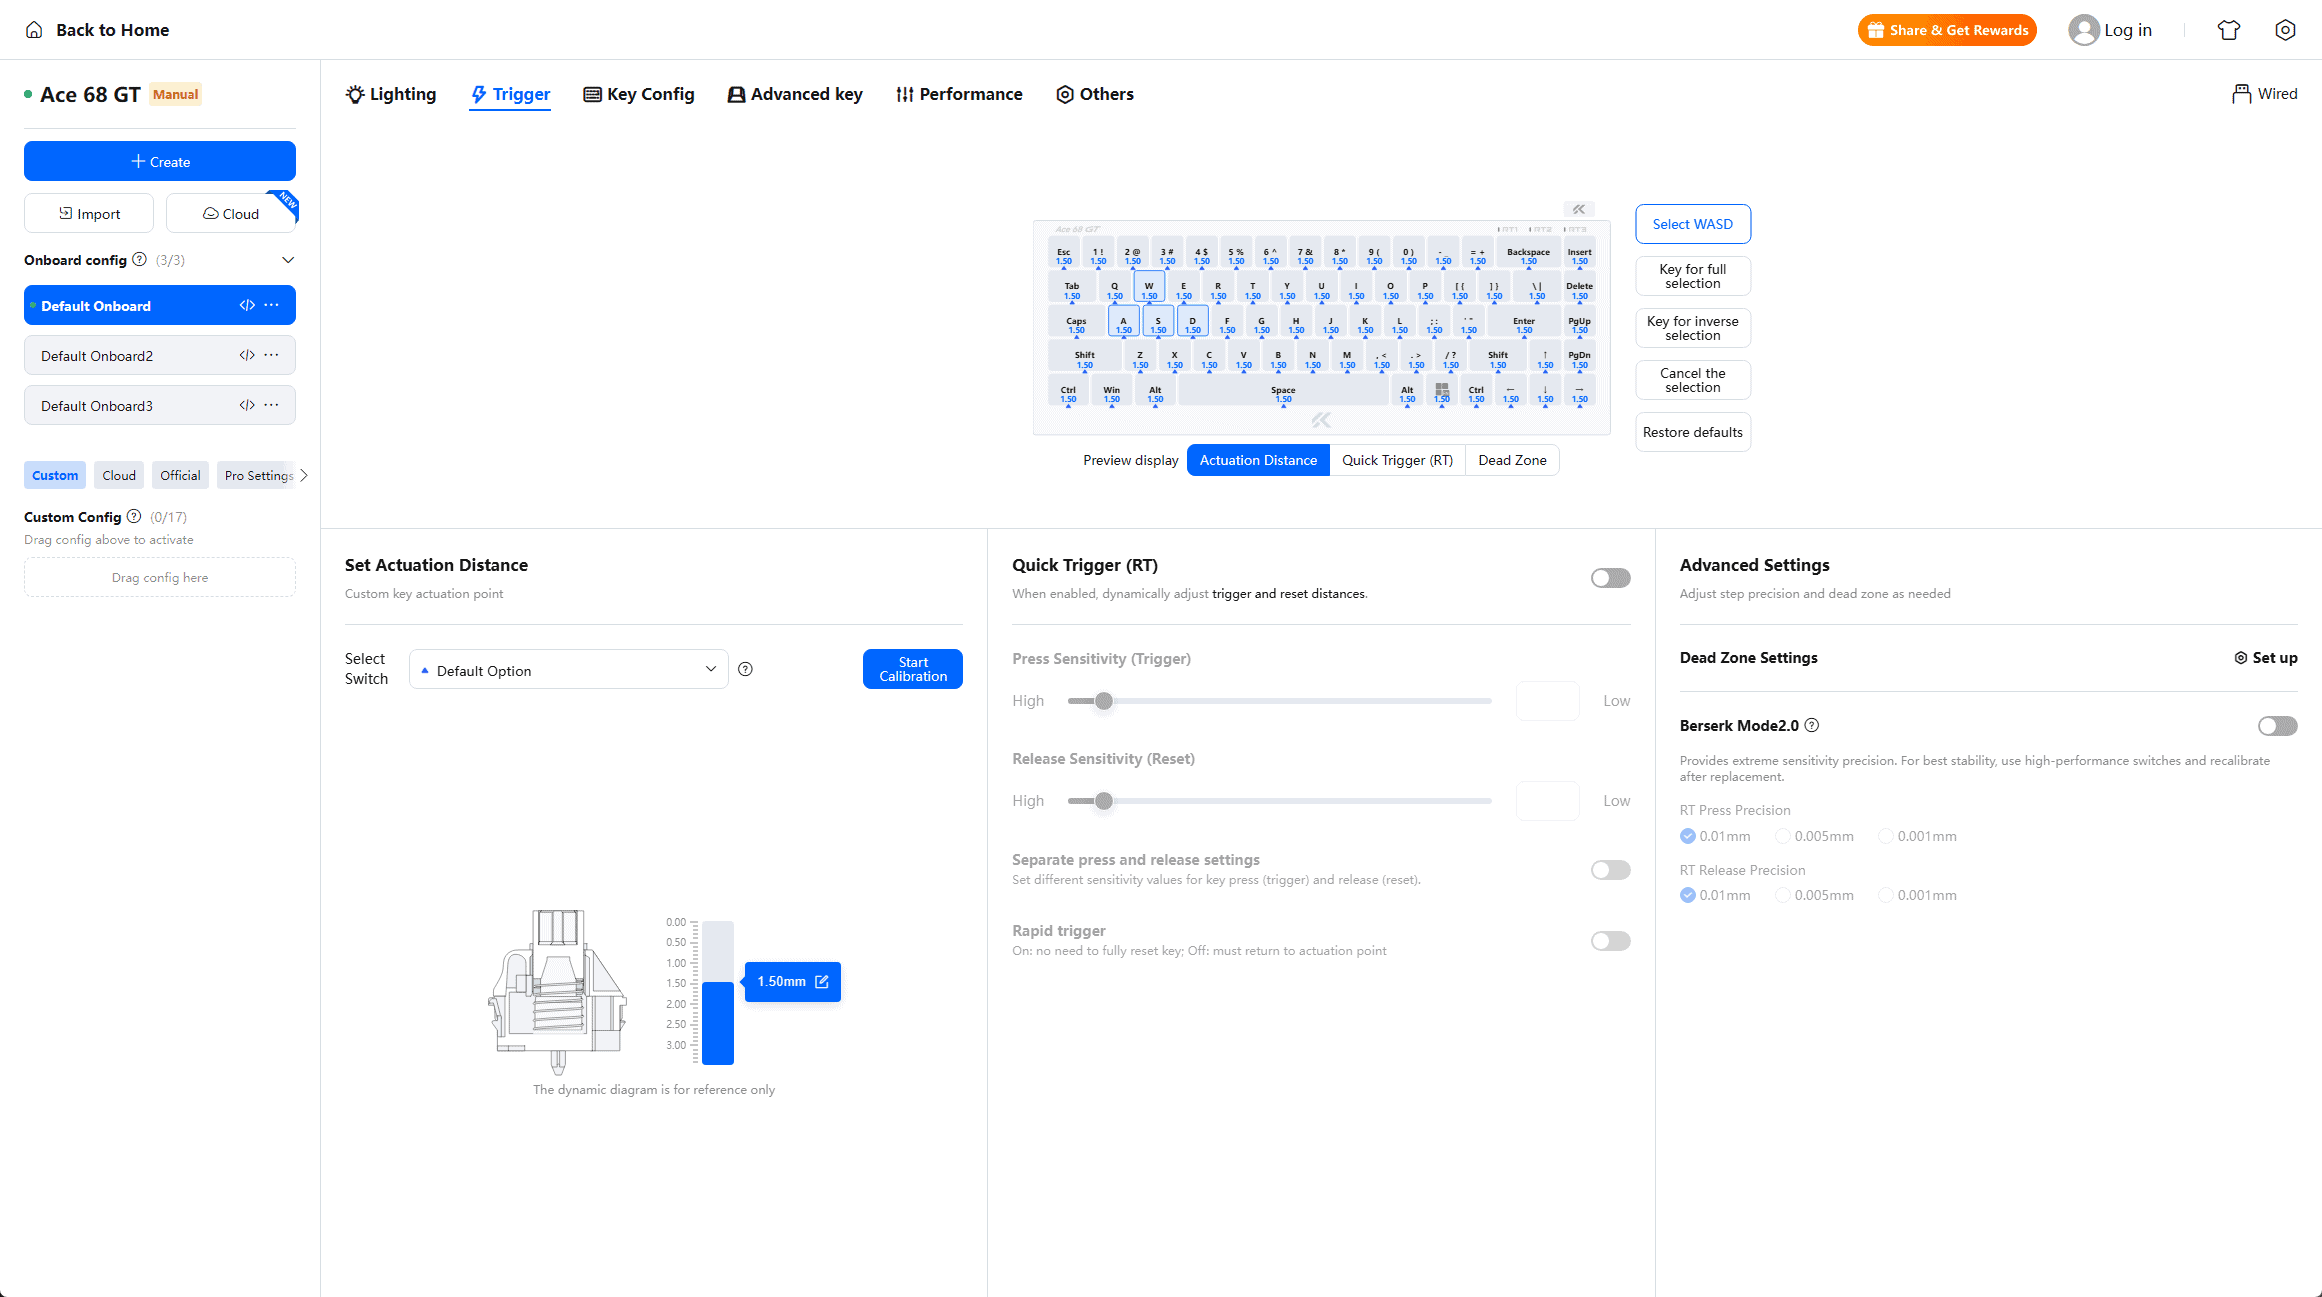This screenshot has width=2322, height=1297.
Task: Switch to the Key Config tab
Action: (639, 94)
